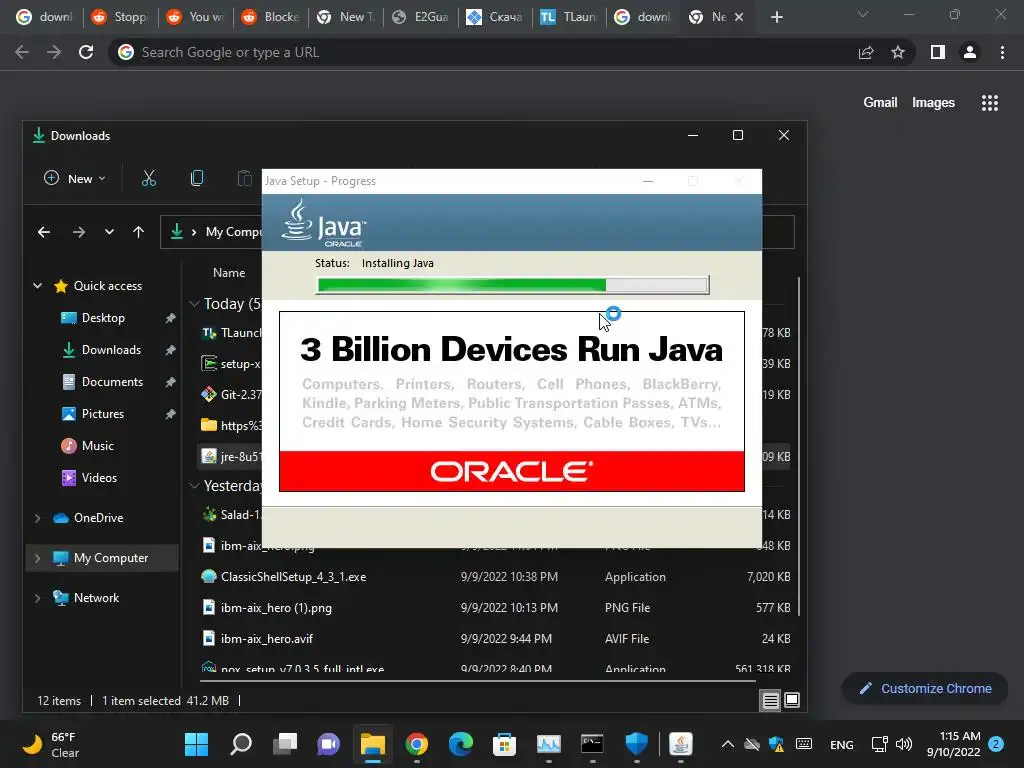Expand the Network tree node
This screenshot has width=1024, height=768.
pyautogui.click(x=38, y=598)
